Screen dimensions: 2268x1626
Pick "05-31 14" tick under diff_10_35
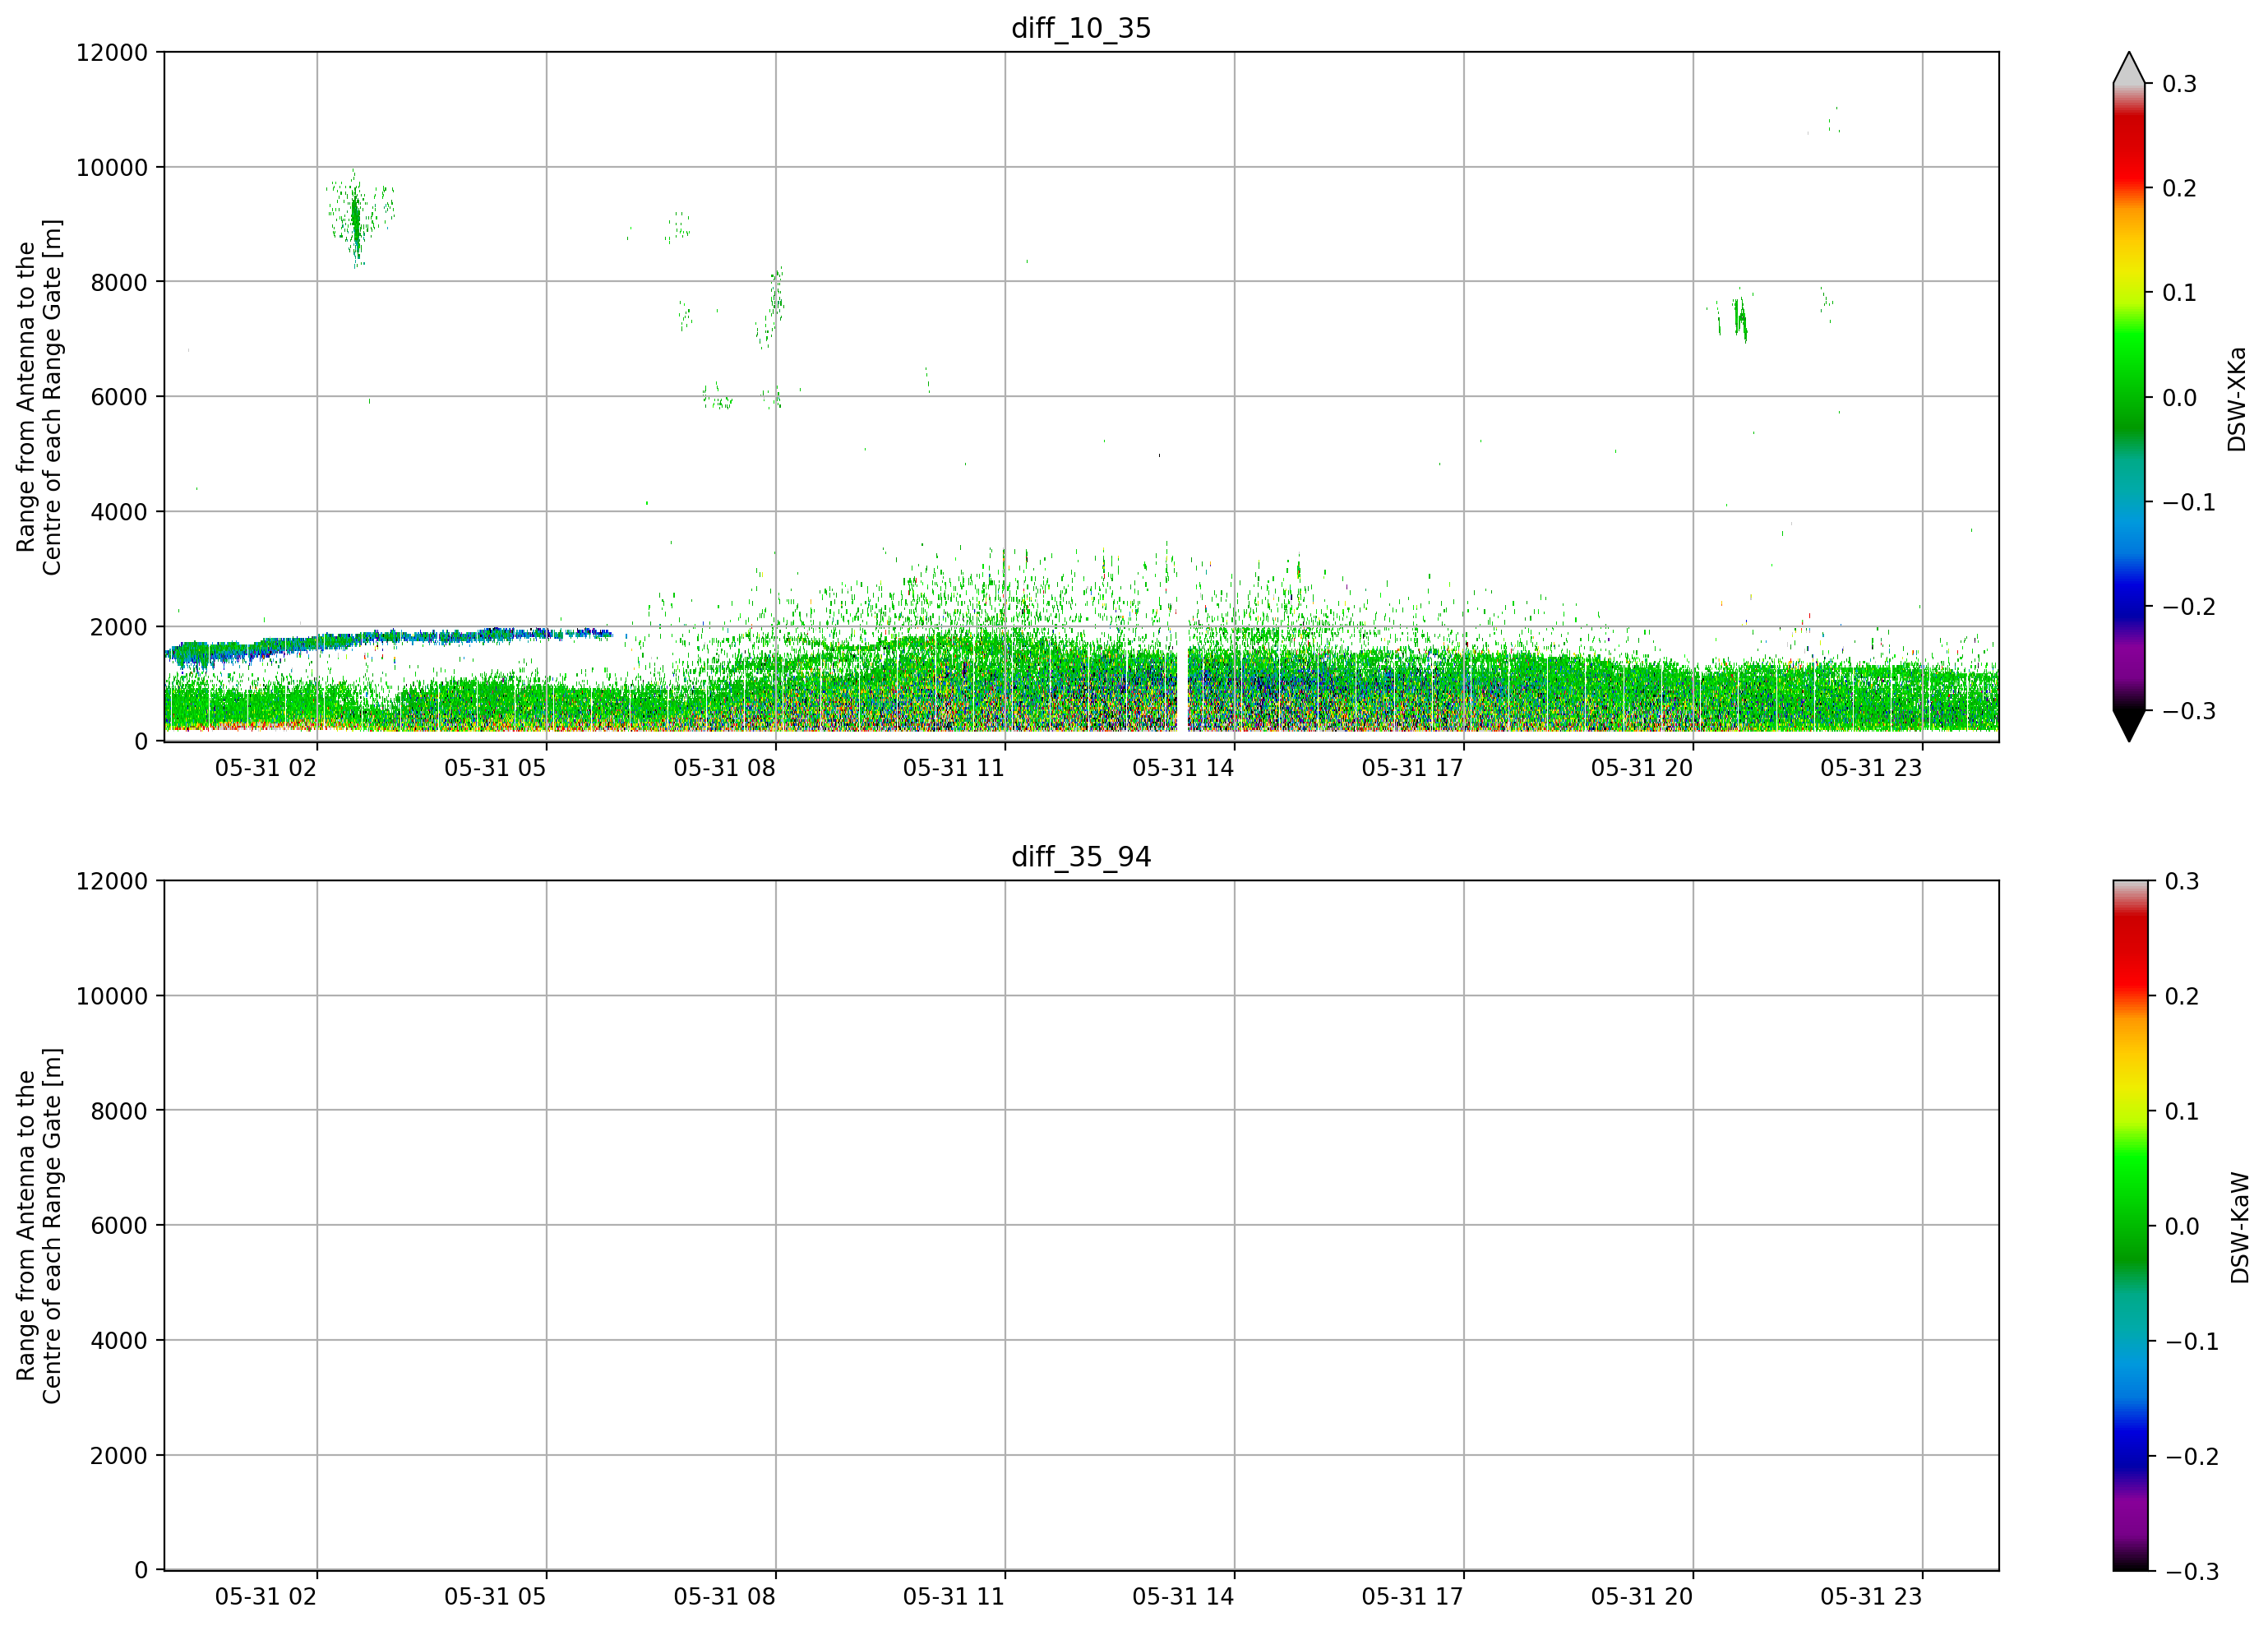click(x=1183, y=768)
